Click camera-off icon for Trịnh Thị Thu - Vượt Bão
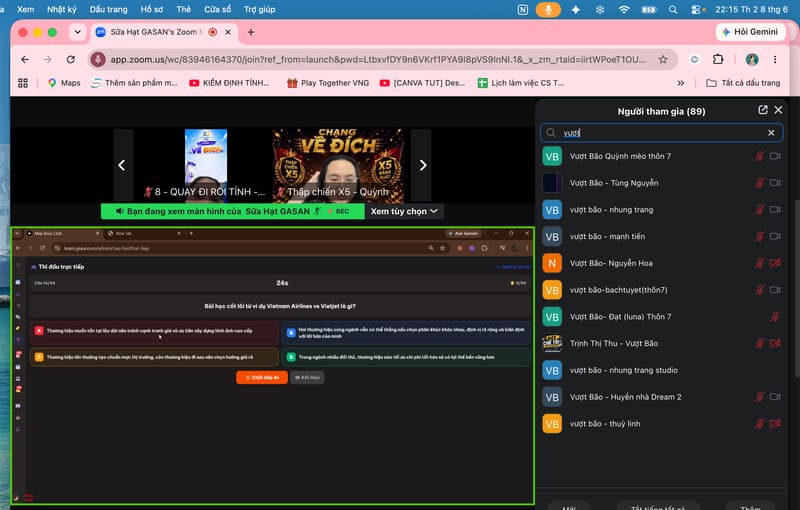Screen dimensions: 800x510 (775, 343)
